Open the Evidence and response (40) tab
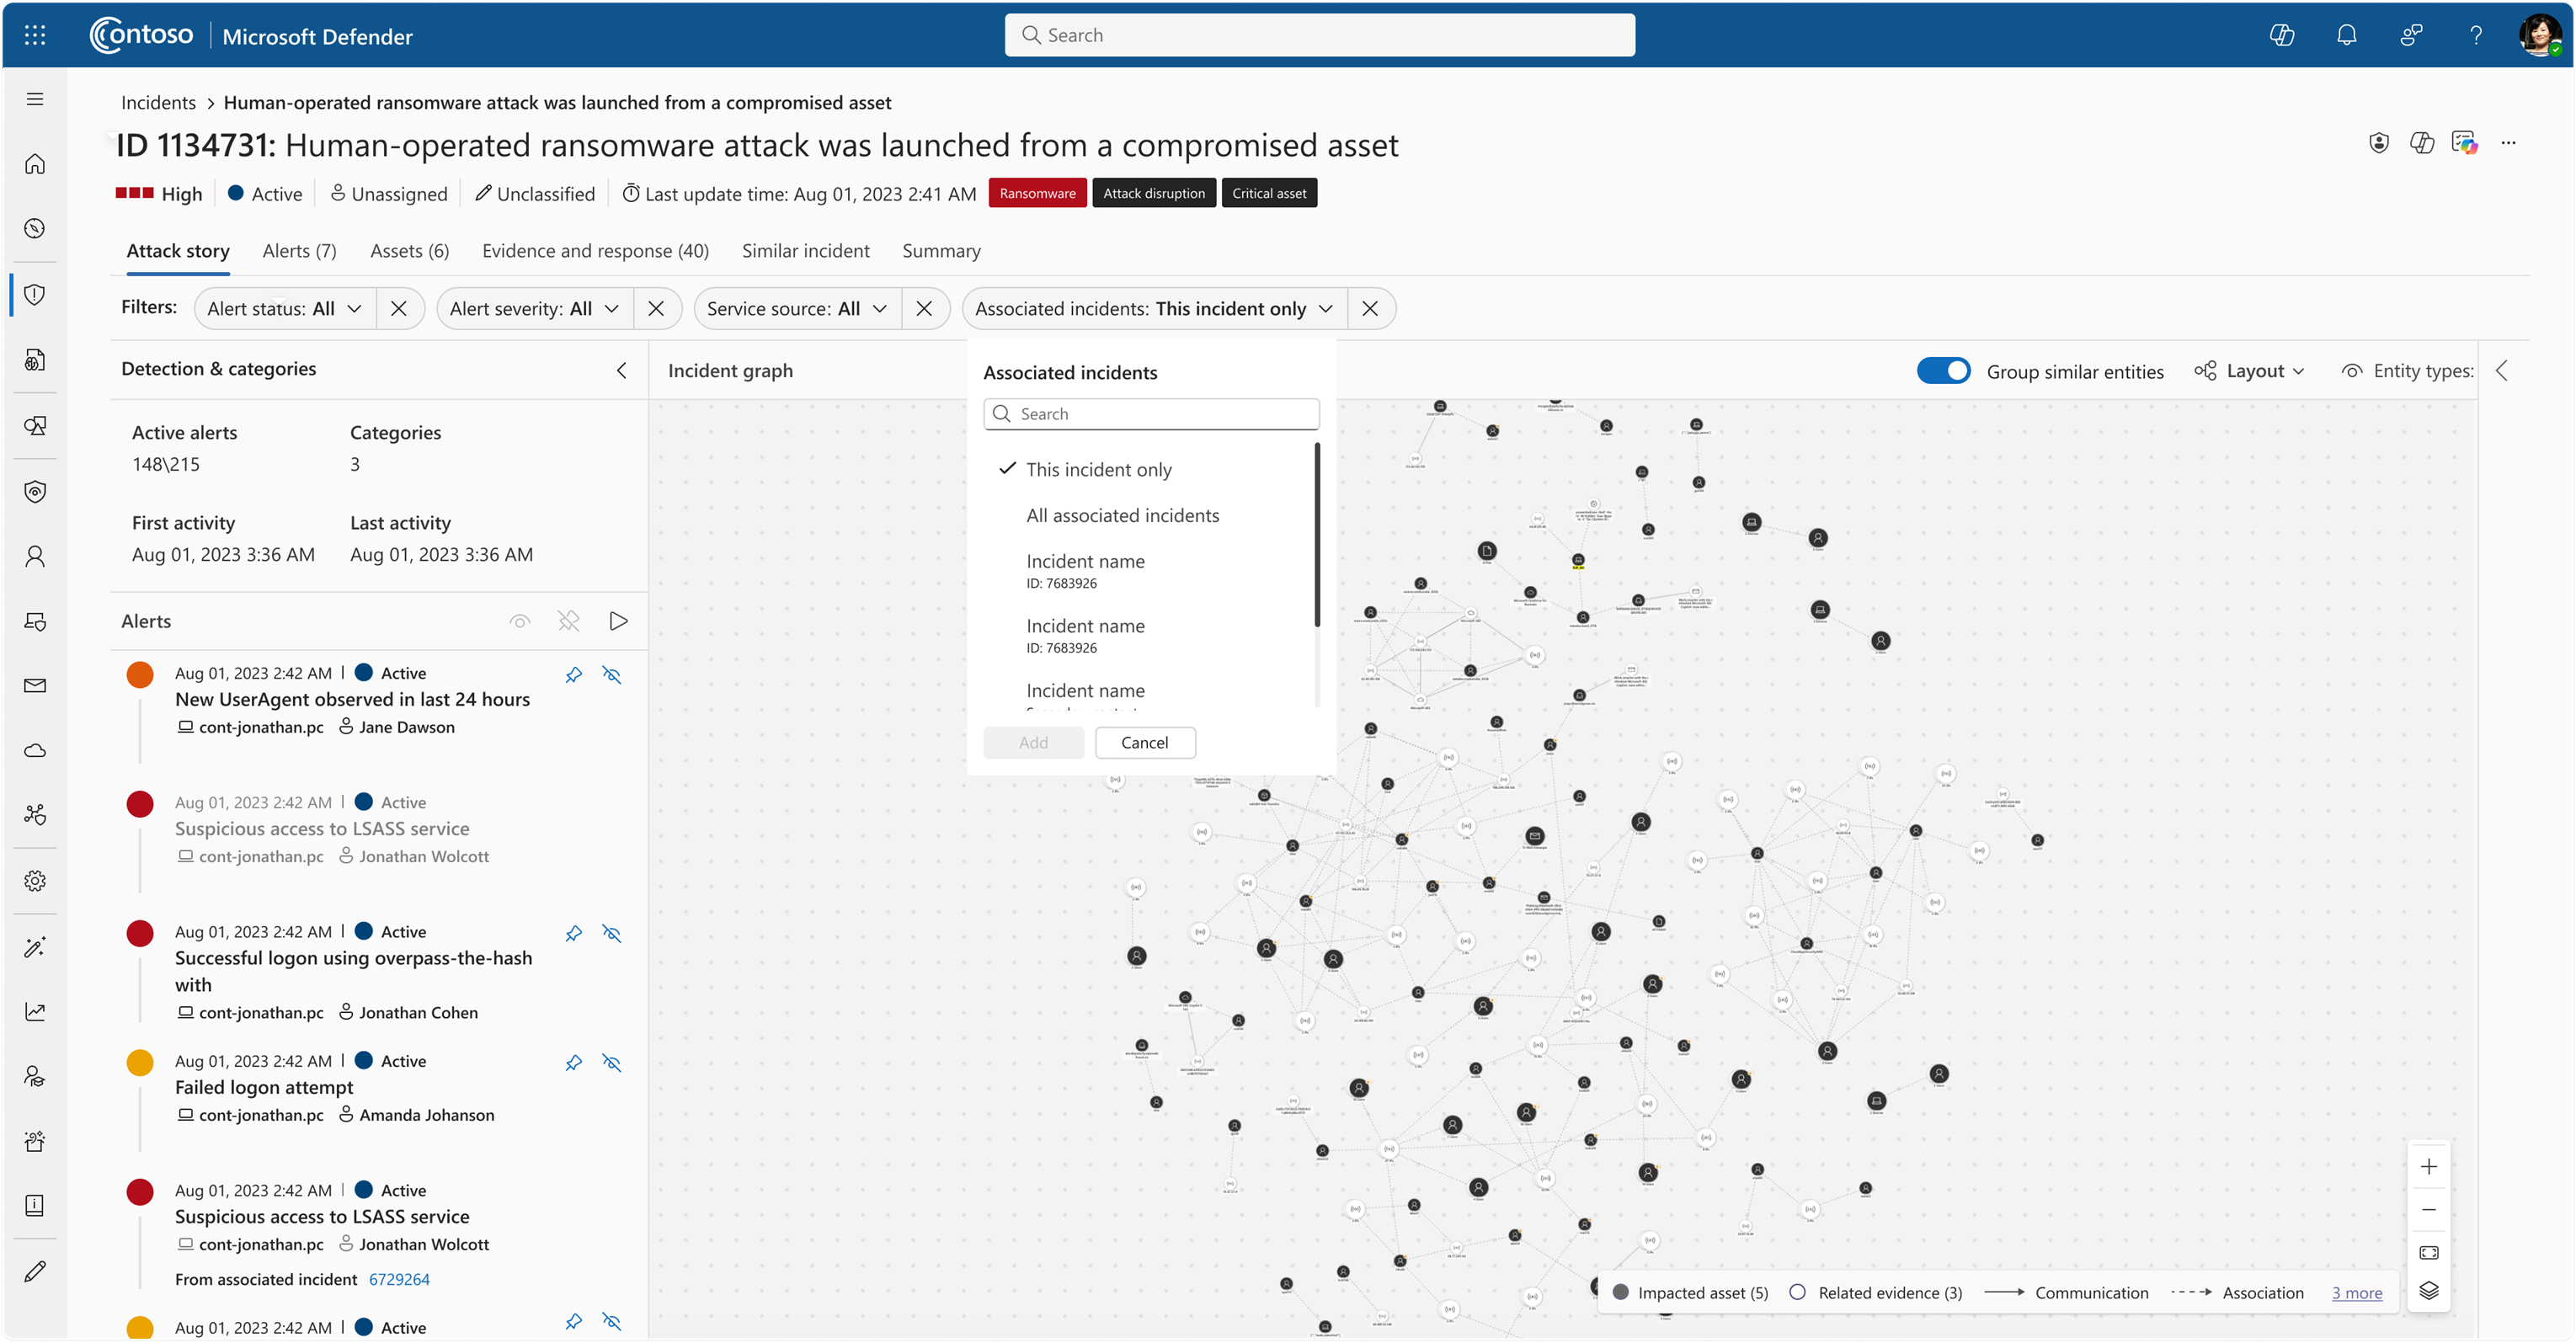The height and width of the screenshot is (1343, 2576). [595, 250]
